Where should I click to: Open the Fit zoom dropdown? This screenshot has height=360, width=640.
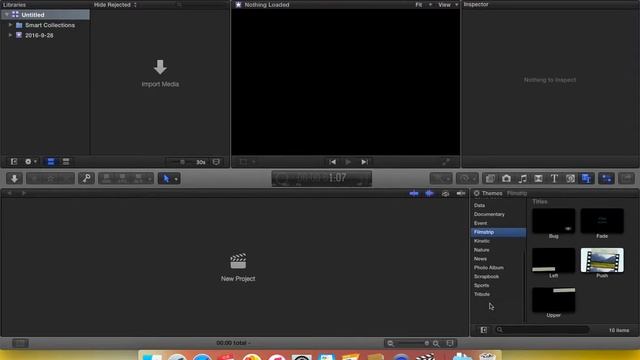423,5
